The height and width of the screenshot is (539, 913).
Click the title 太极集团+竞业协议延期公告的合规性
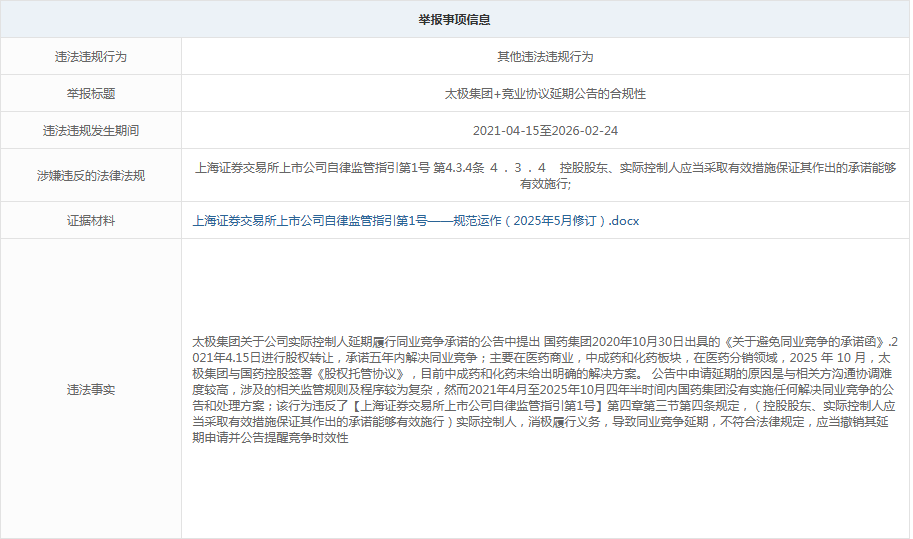(x=545, y=94)
